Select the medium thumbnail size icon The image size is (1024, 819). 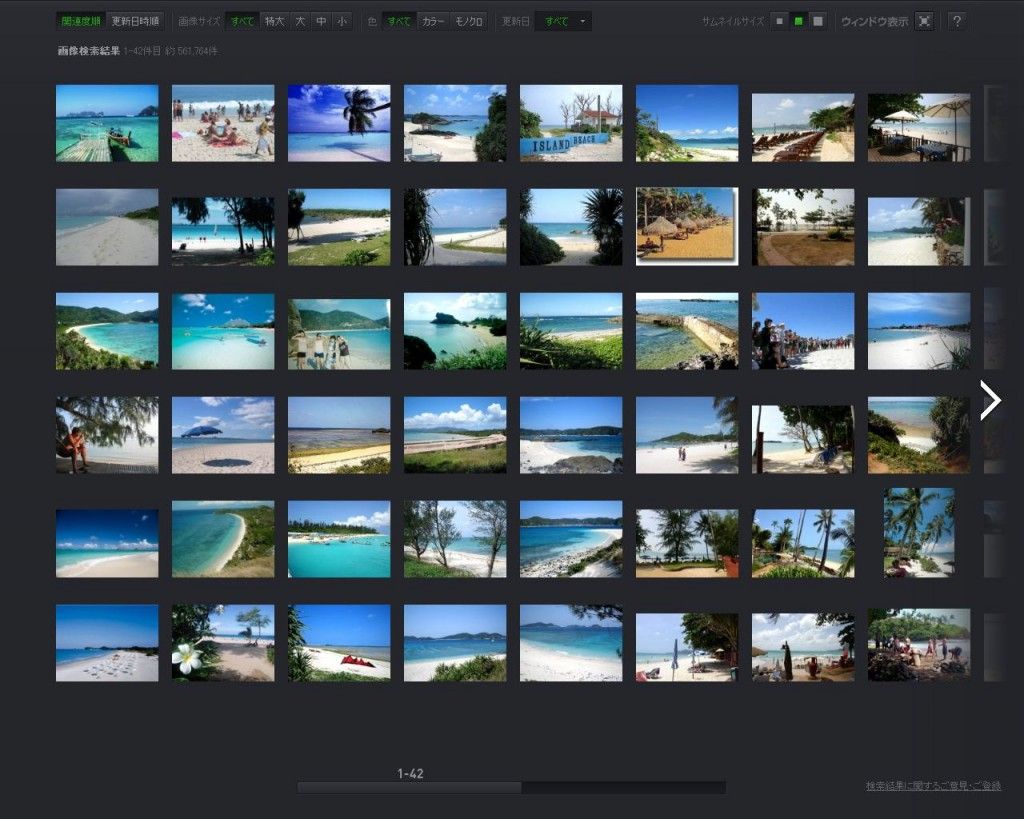click(798, 22)
